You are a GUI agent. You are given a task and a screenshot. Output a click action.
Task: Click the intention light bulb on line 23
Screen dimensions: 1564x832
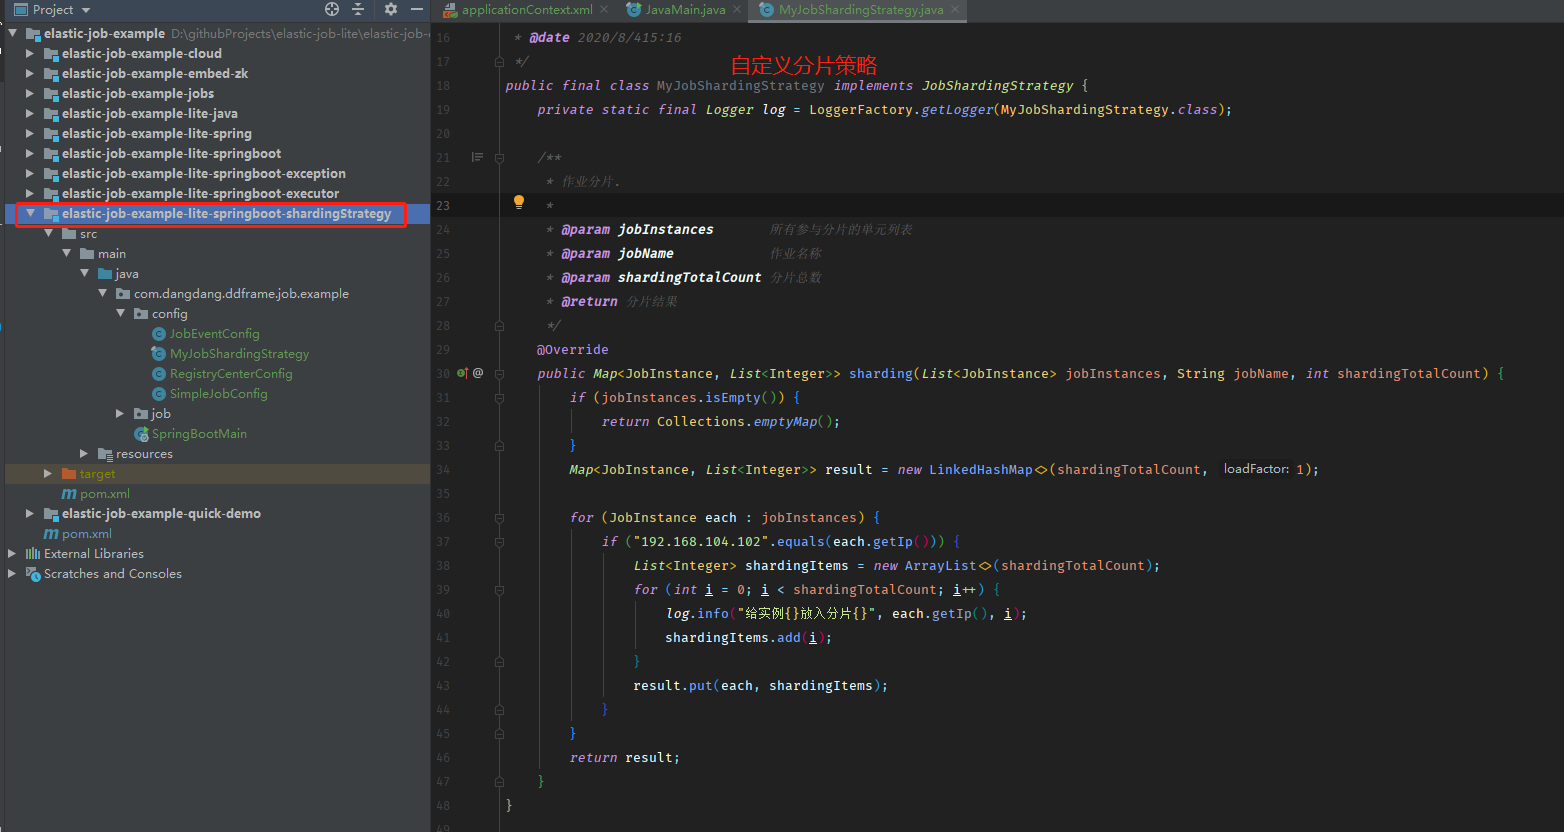pos(519,202)
